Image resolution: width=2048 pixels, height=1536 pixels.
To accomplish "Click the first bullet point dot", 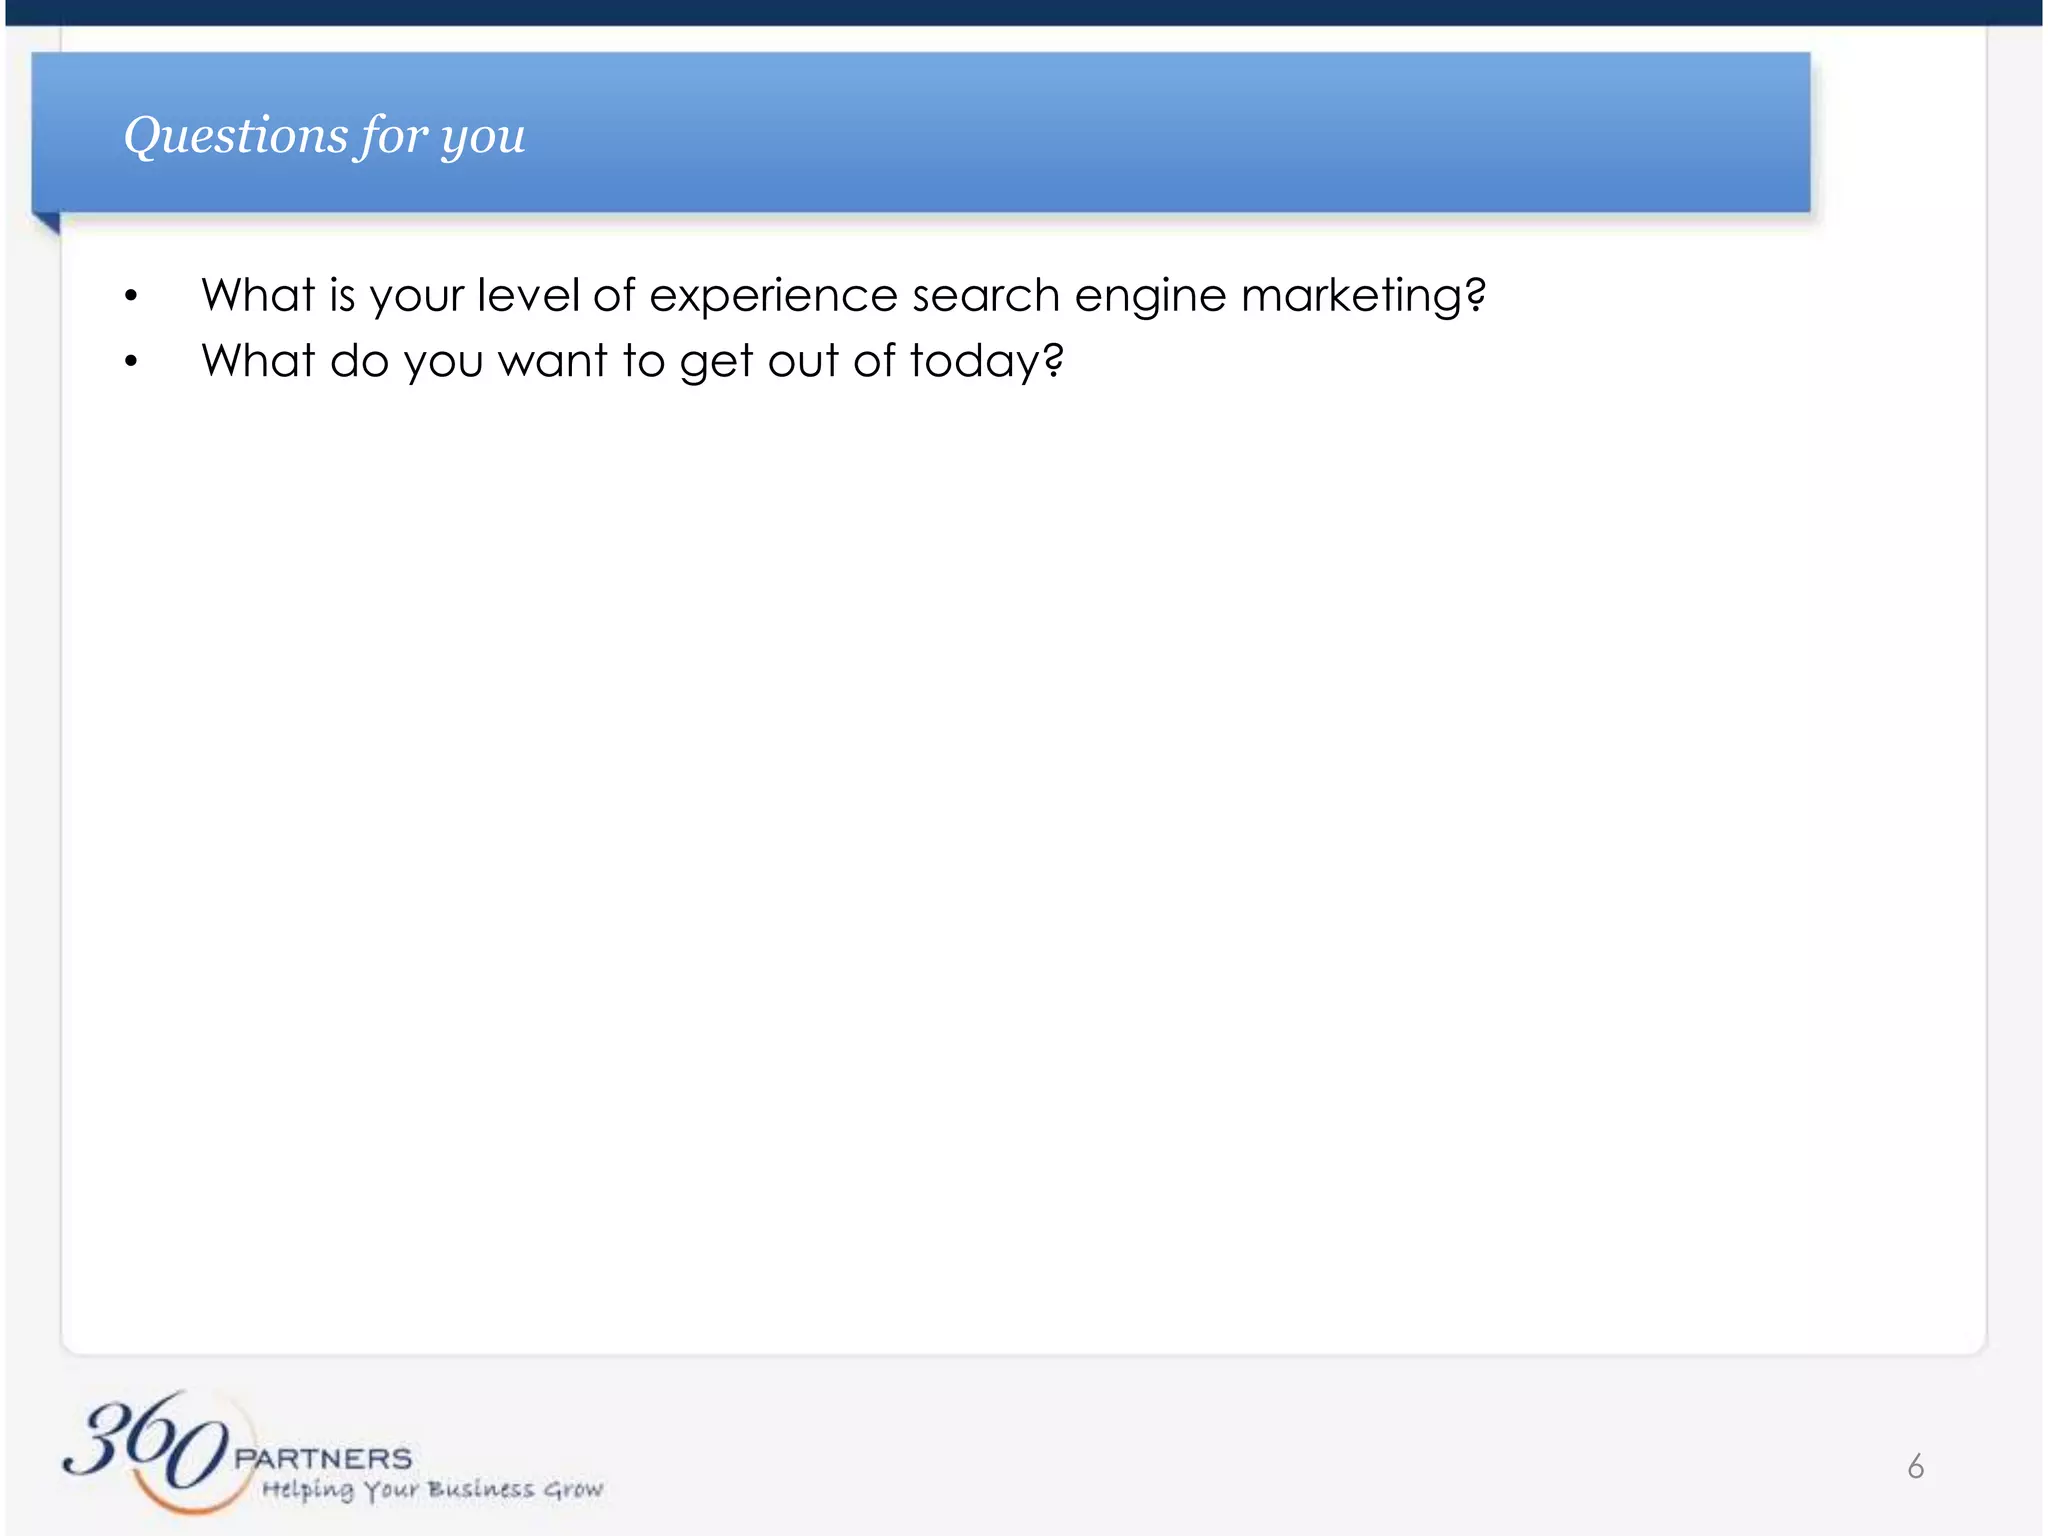I will coord(131,296).
